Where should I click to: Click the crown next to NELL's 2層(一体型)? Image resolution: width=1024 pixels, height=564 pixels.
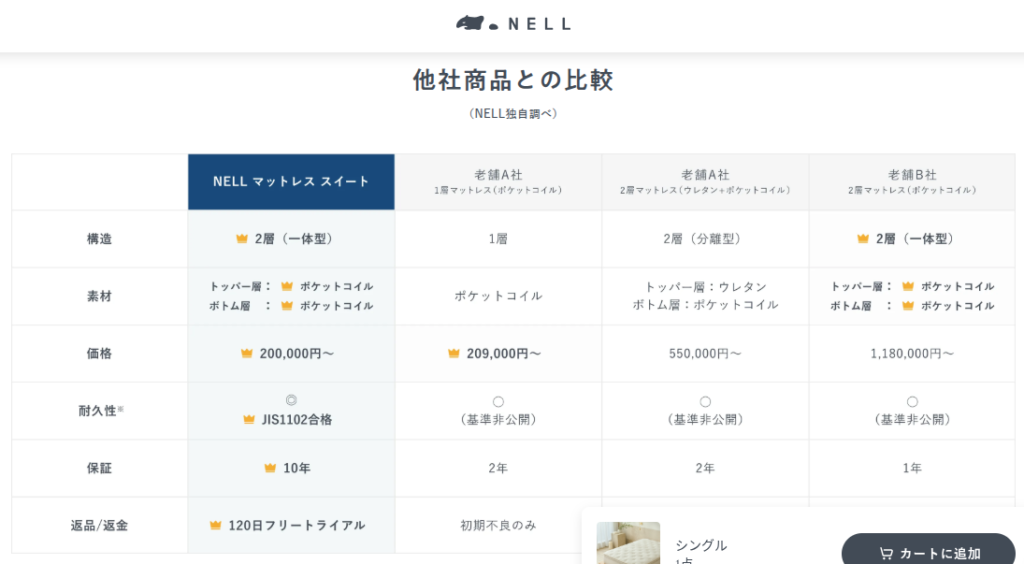pyautogui.click(x=242, y=239)
